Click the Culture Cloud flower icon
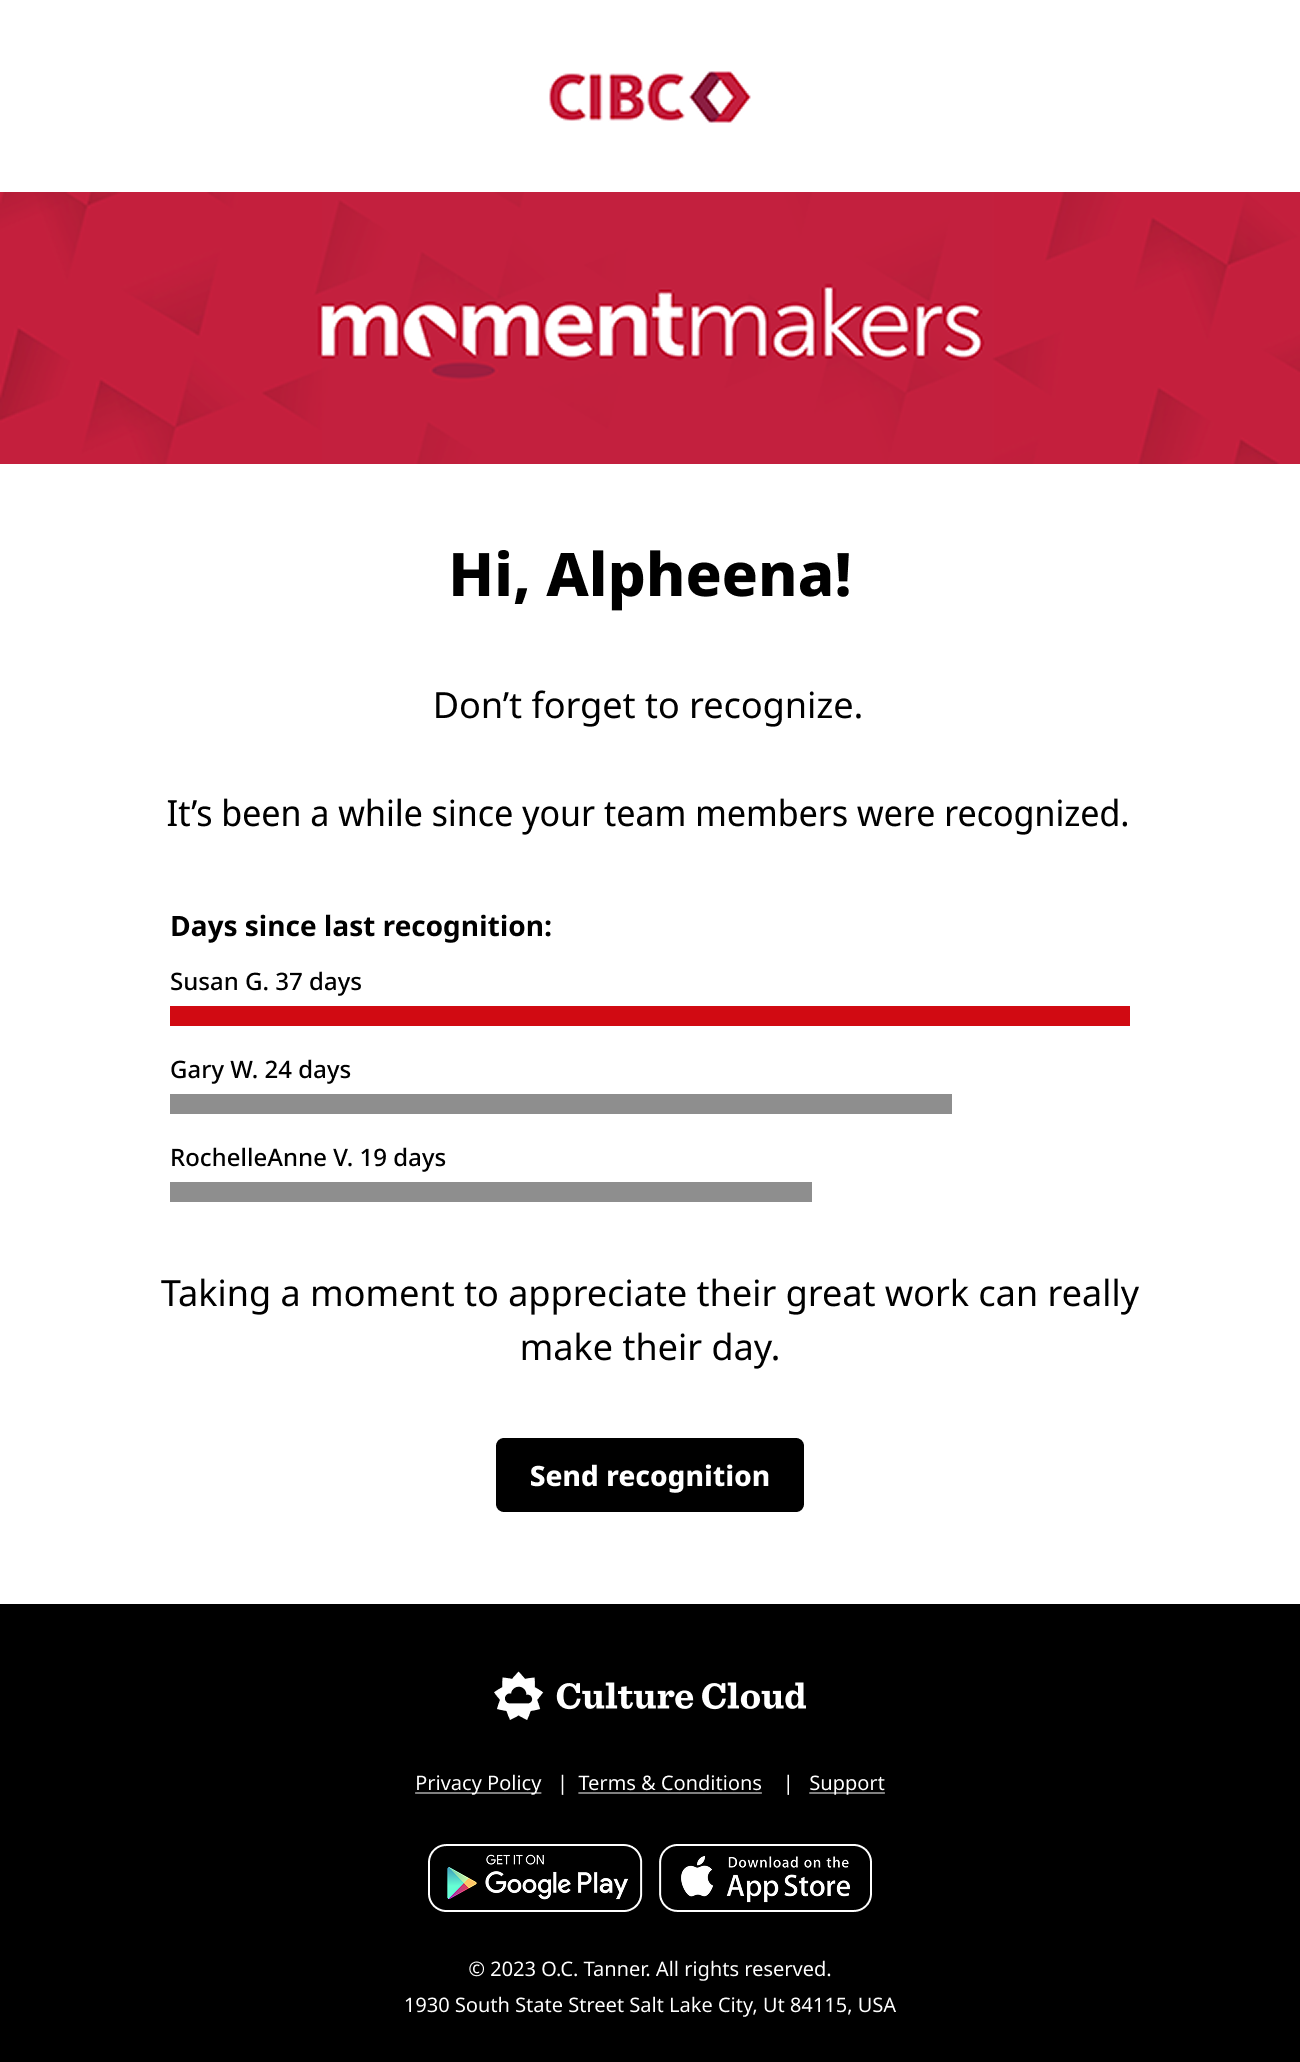 (x=518, y=1696)
